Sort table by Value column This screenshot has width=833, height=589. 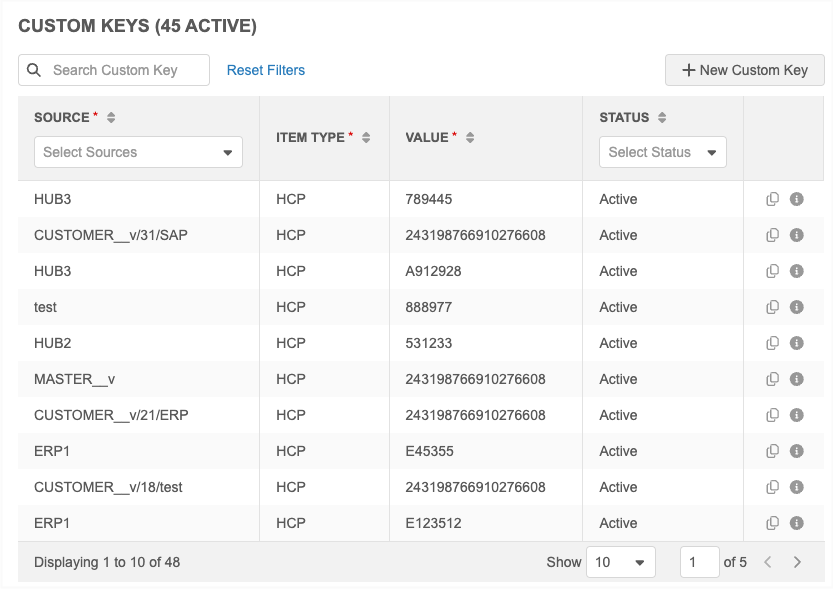(x=470, y=138)
